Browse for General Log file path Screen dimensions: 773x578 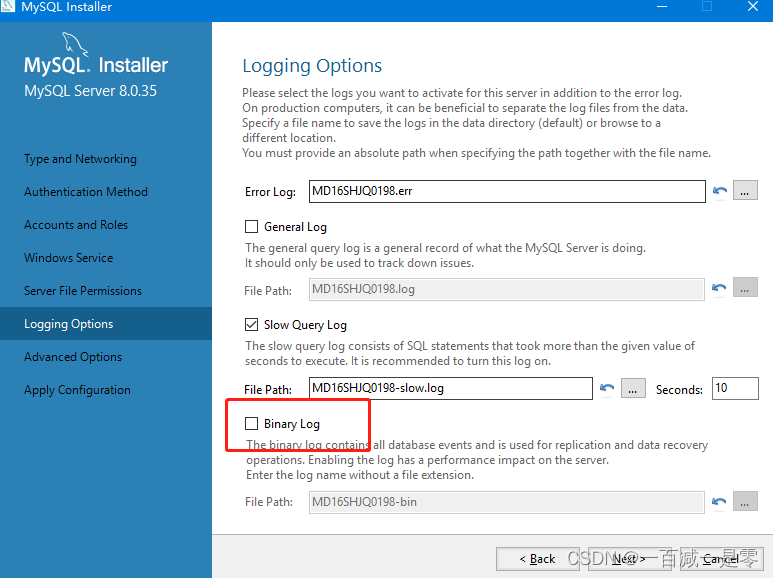[x=745, y=288]
